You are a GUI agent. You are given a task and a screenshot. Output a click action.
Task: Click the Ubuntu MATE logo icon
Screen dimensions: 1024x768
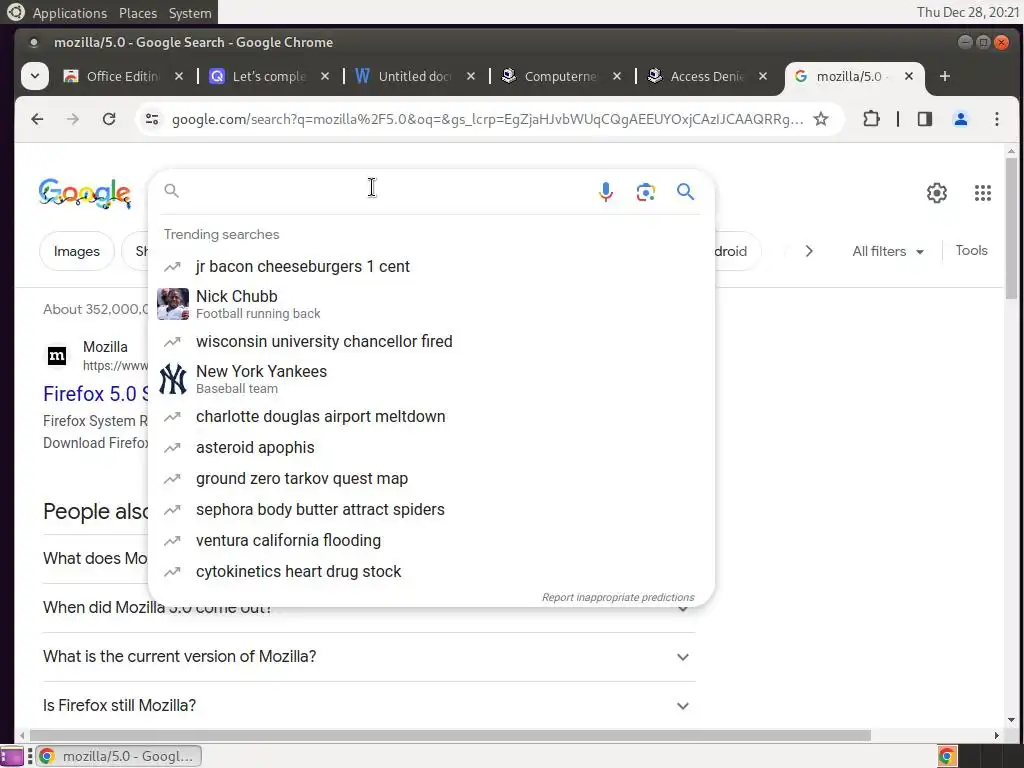point(15,12)
